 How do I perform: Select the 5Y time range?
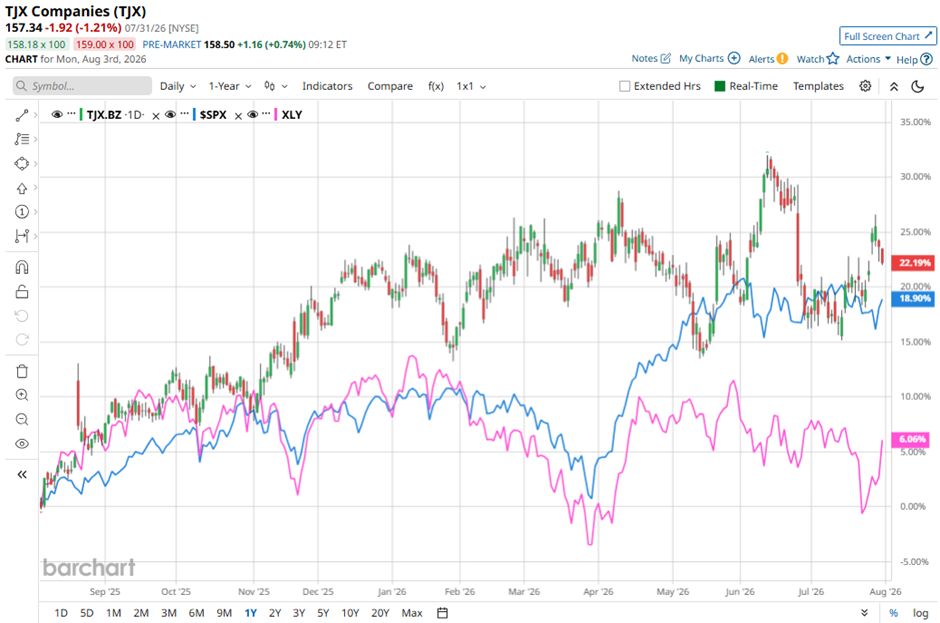point(323,613)
